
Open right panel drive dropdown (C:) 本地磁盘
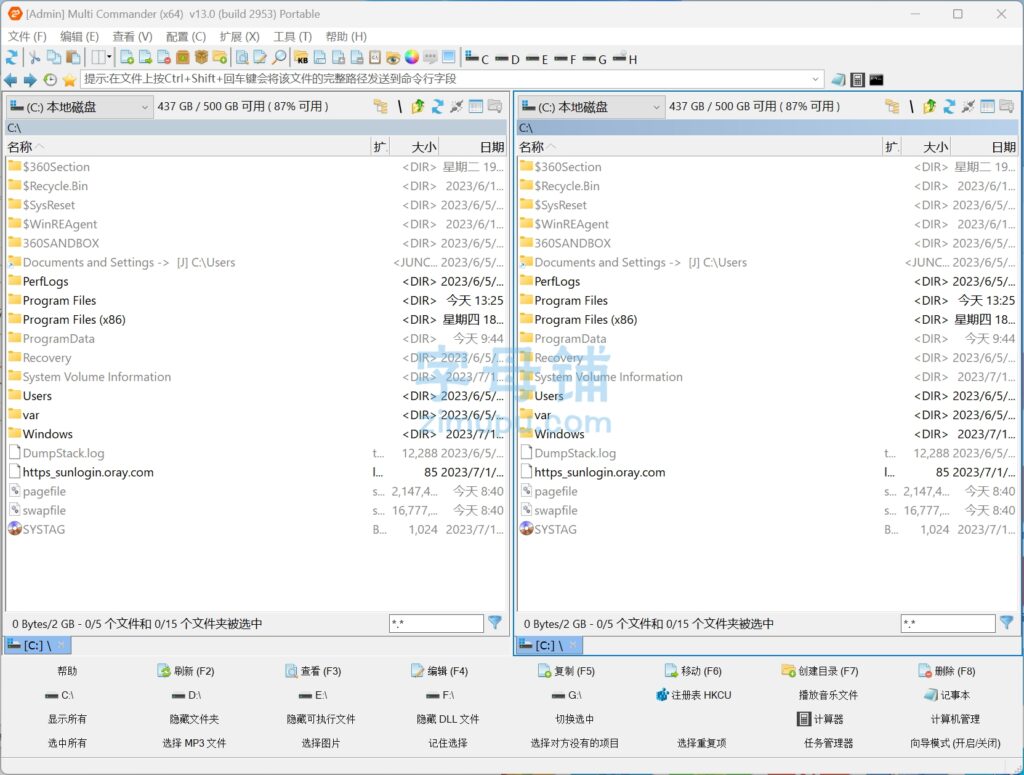pos(591,106)
